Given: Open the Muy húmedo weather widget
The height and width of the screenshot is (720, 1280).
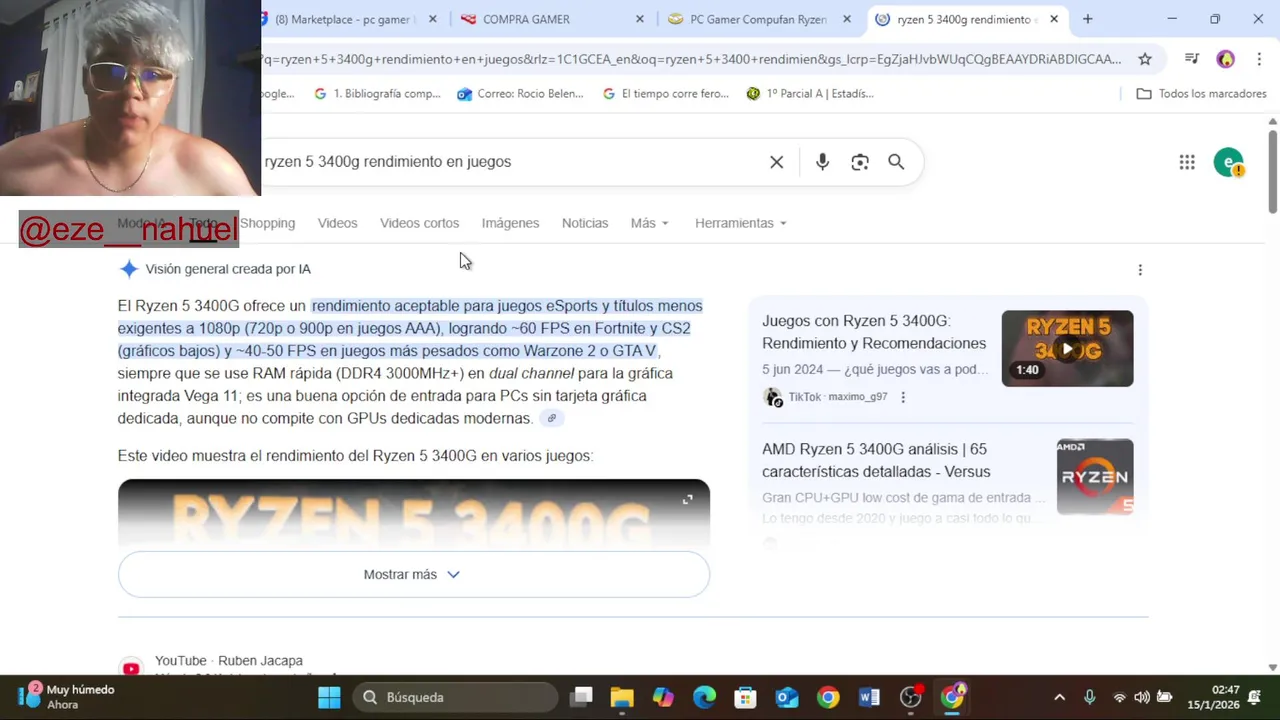Looking at the screenshot, I should pyautogui.click(x=66, y=697).
